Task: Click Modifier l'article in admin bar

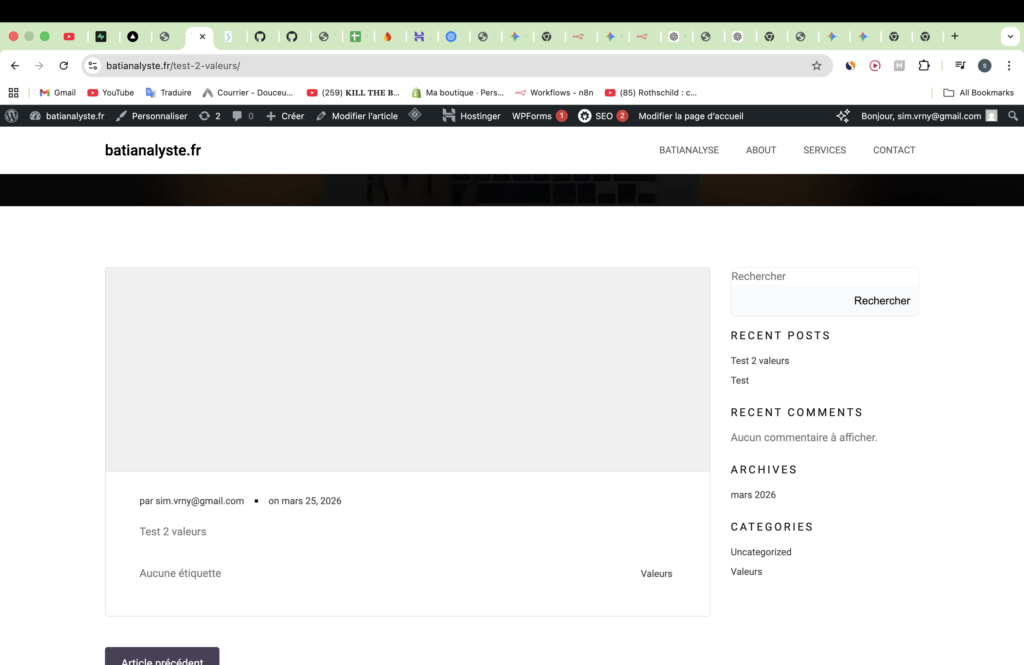Action: [x=357, y=116]
